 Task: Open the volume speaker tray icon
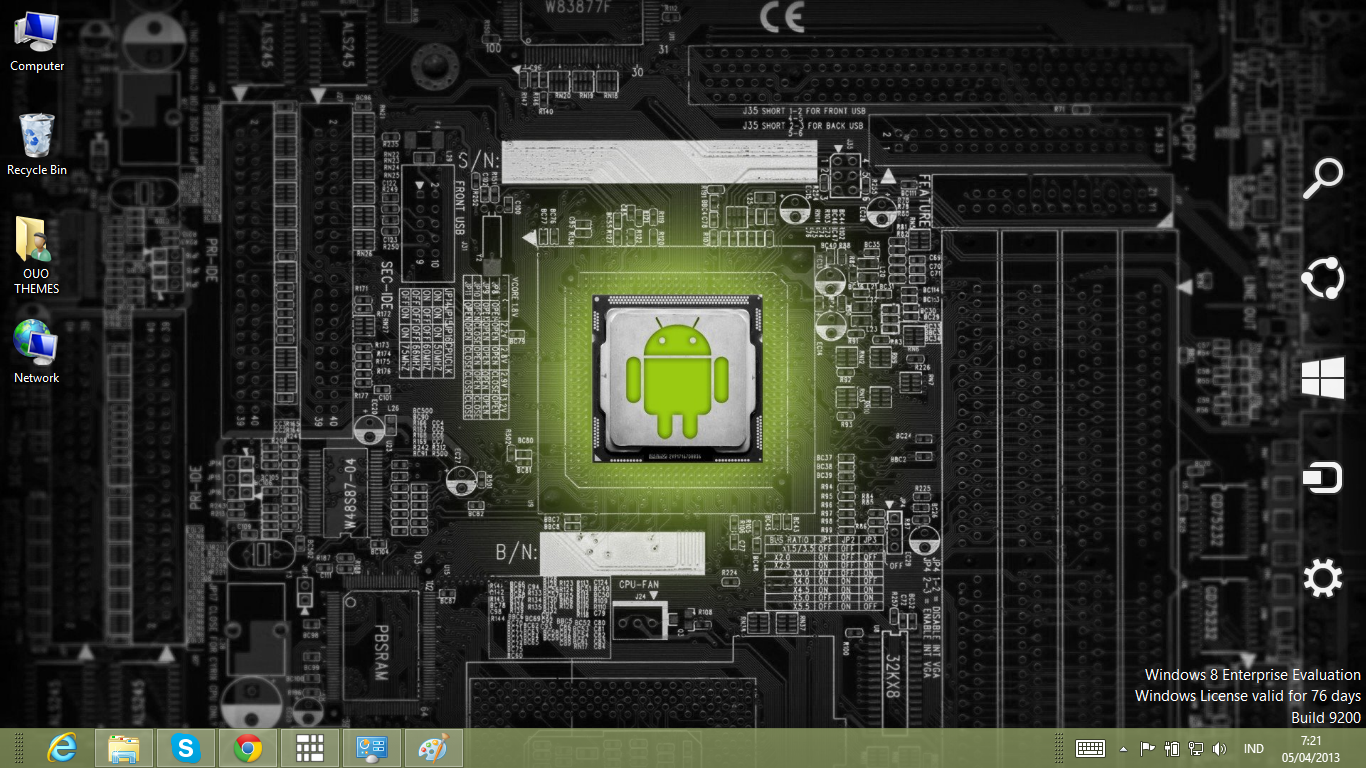click(x=1219, y=748)
